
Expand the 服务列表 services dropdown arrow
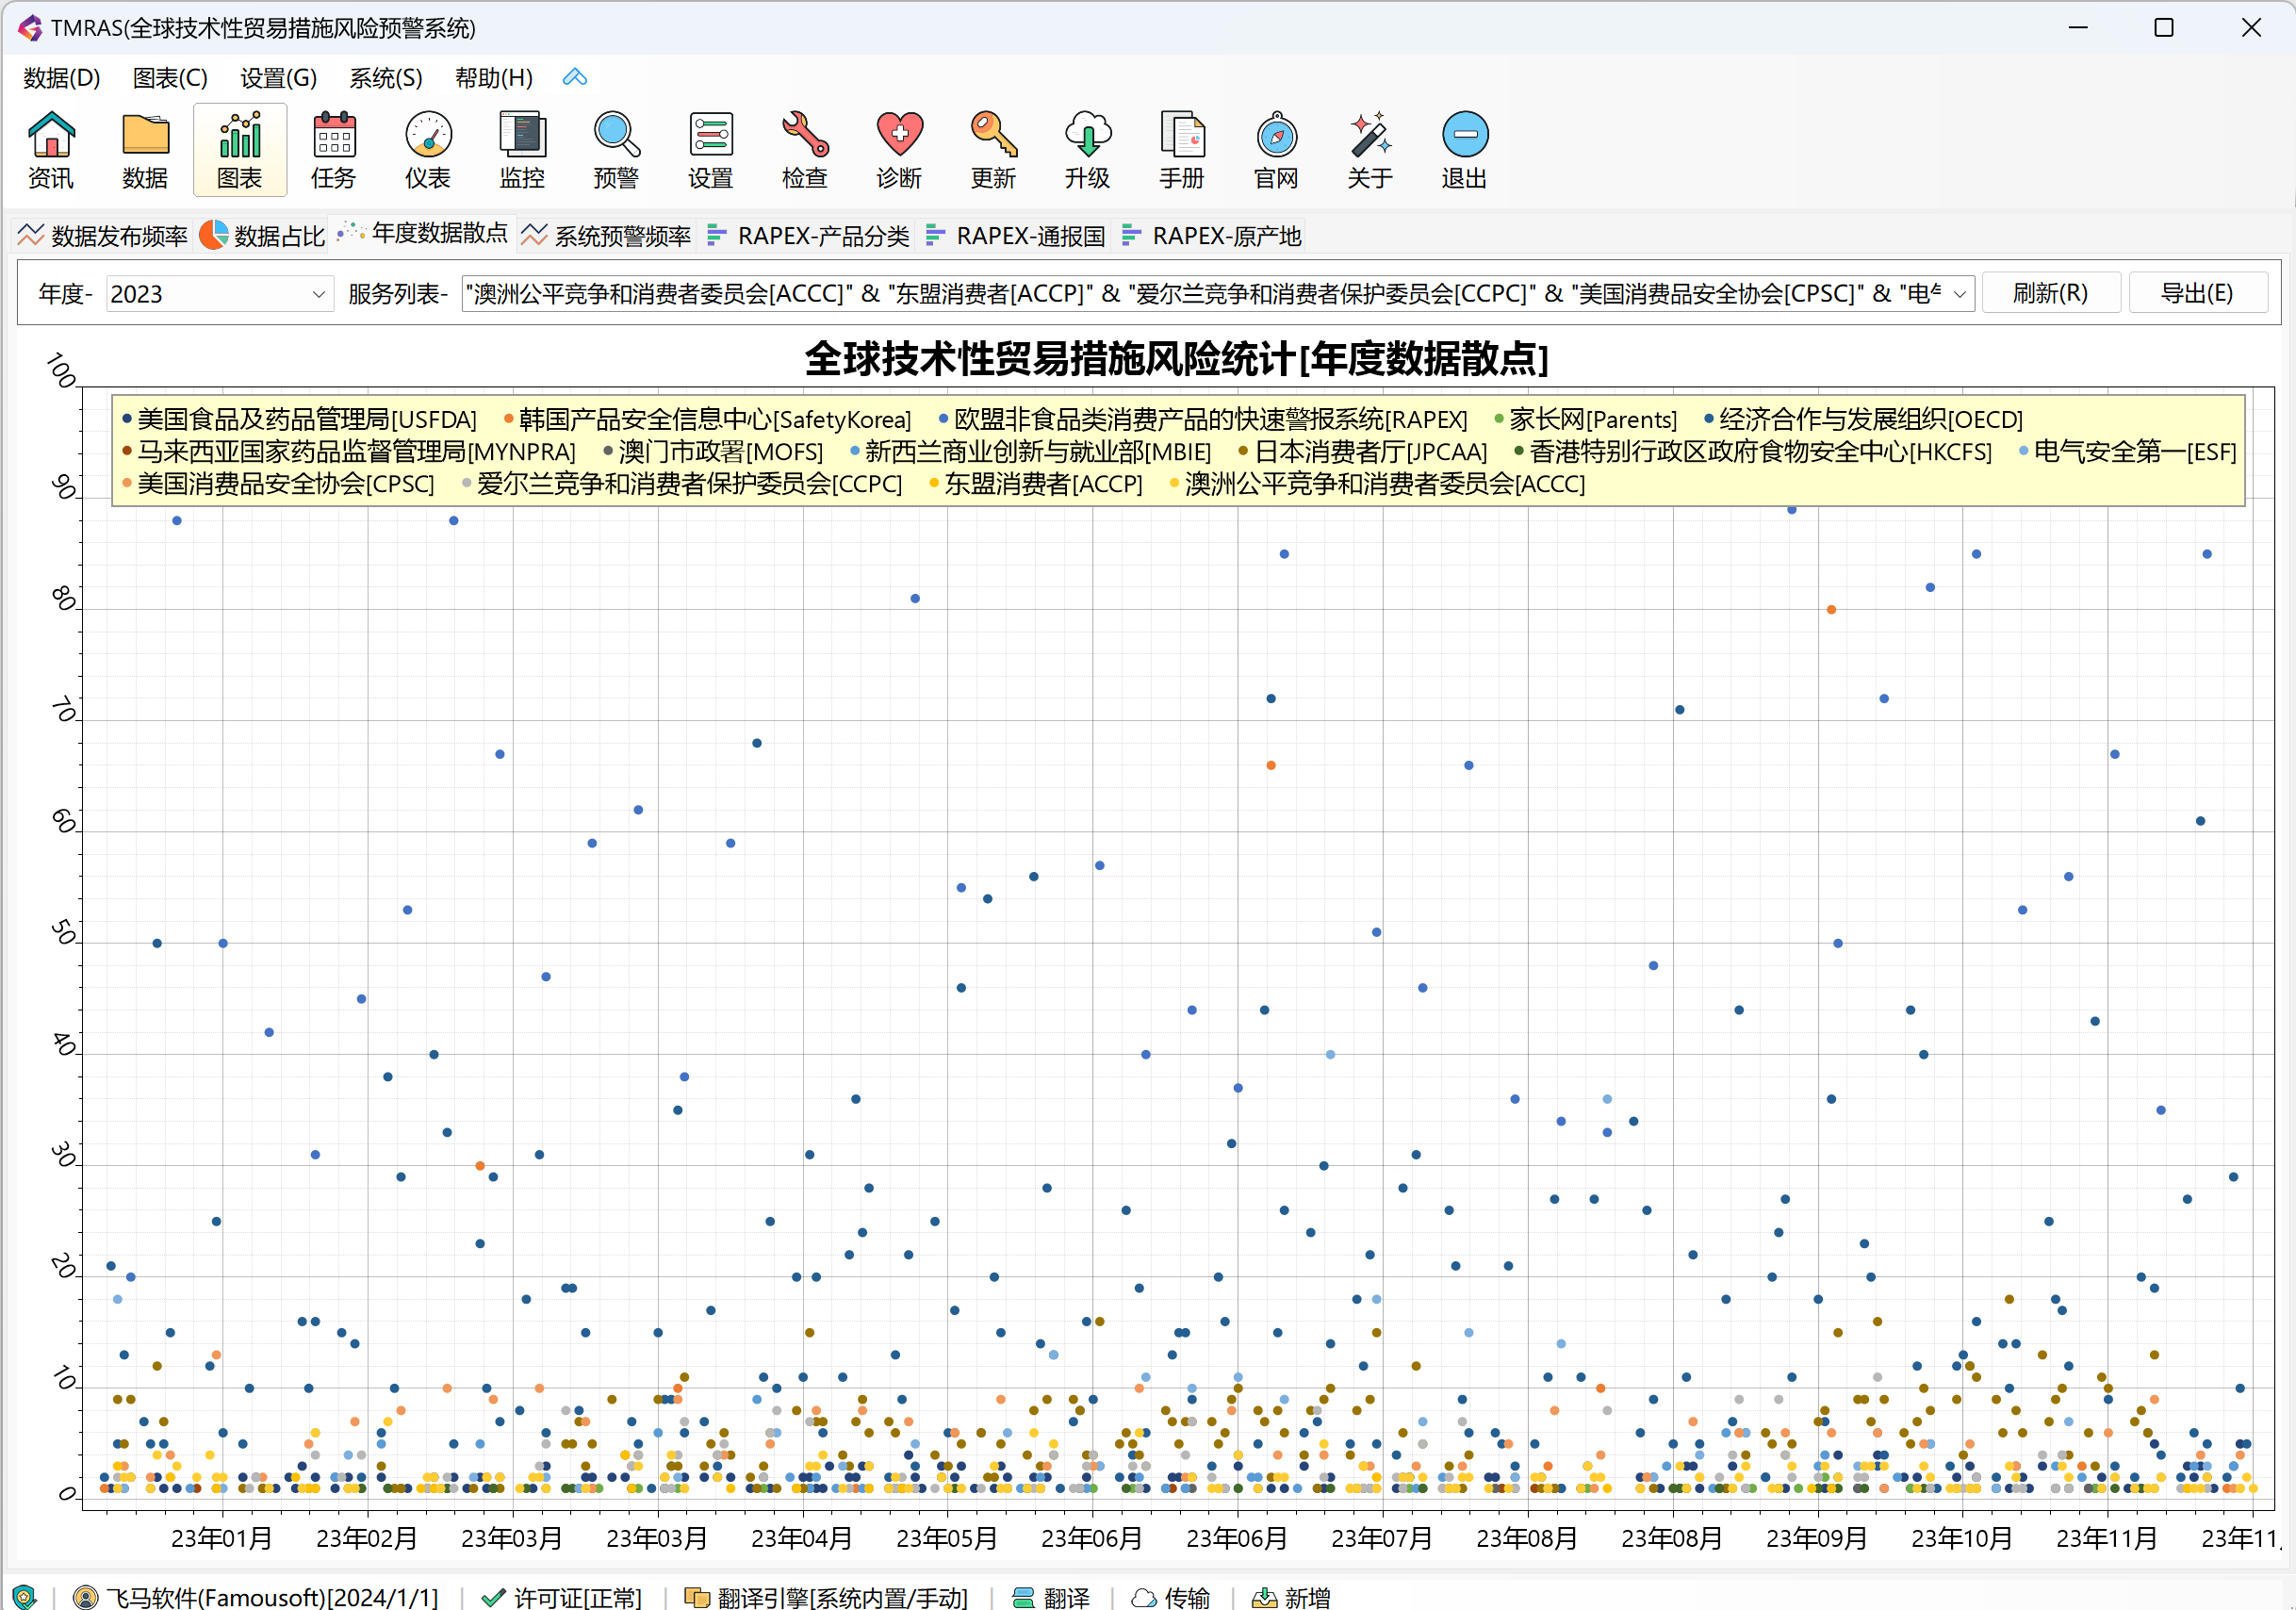click(1960, 293)
